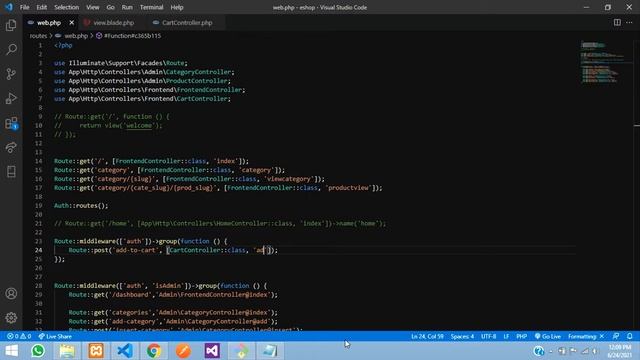Open the Edit menu
The image size is (640, 360).
(42, 7)
